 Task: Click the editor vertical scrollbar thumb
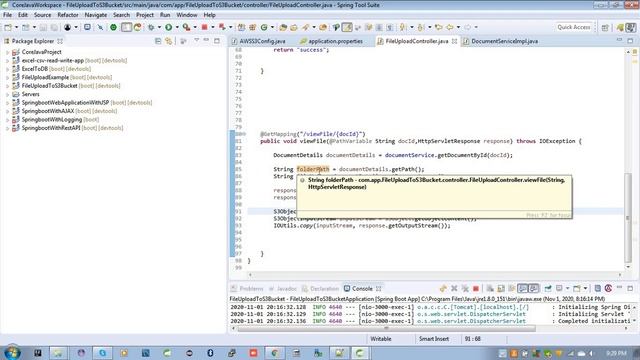628,218
